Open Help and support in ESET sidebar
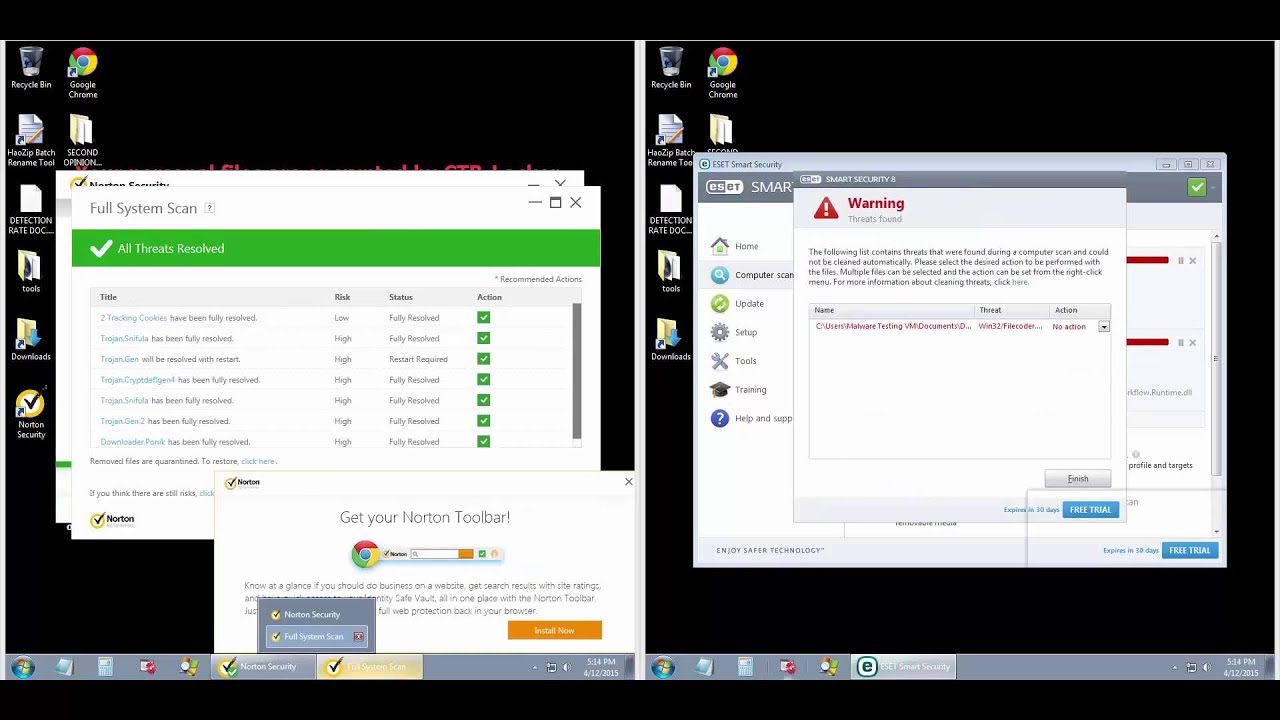This screenshot has height=720, width=1280. pyautogui.click(x=752, y=418)
